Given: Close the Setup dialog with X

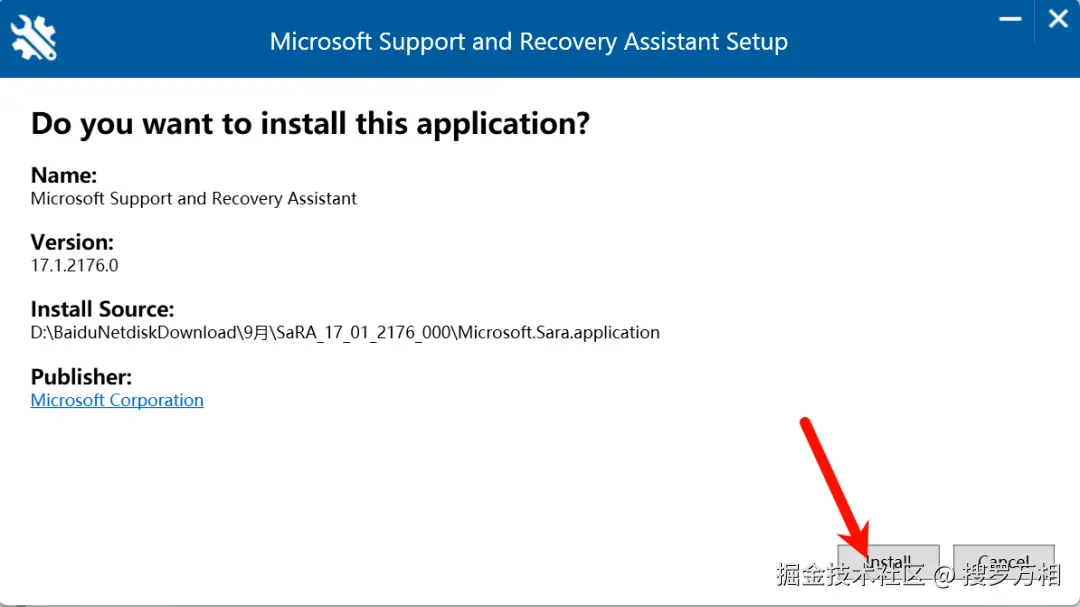Looking at the screenshot, I should (1058, 19).
